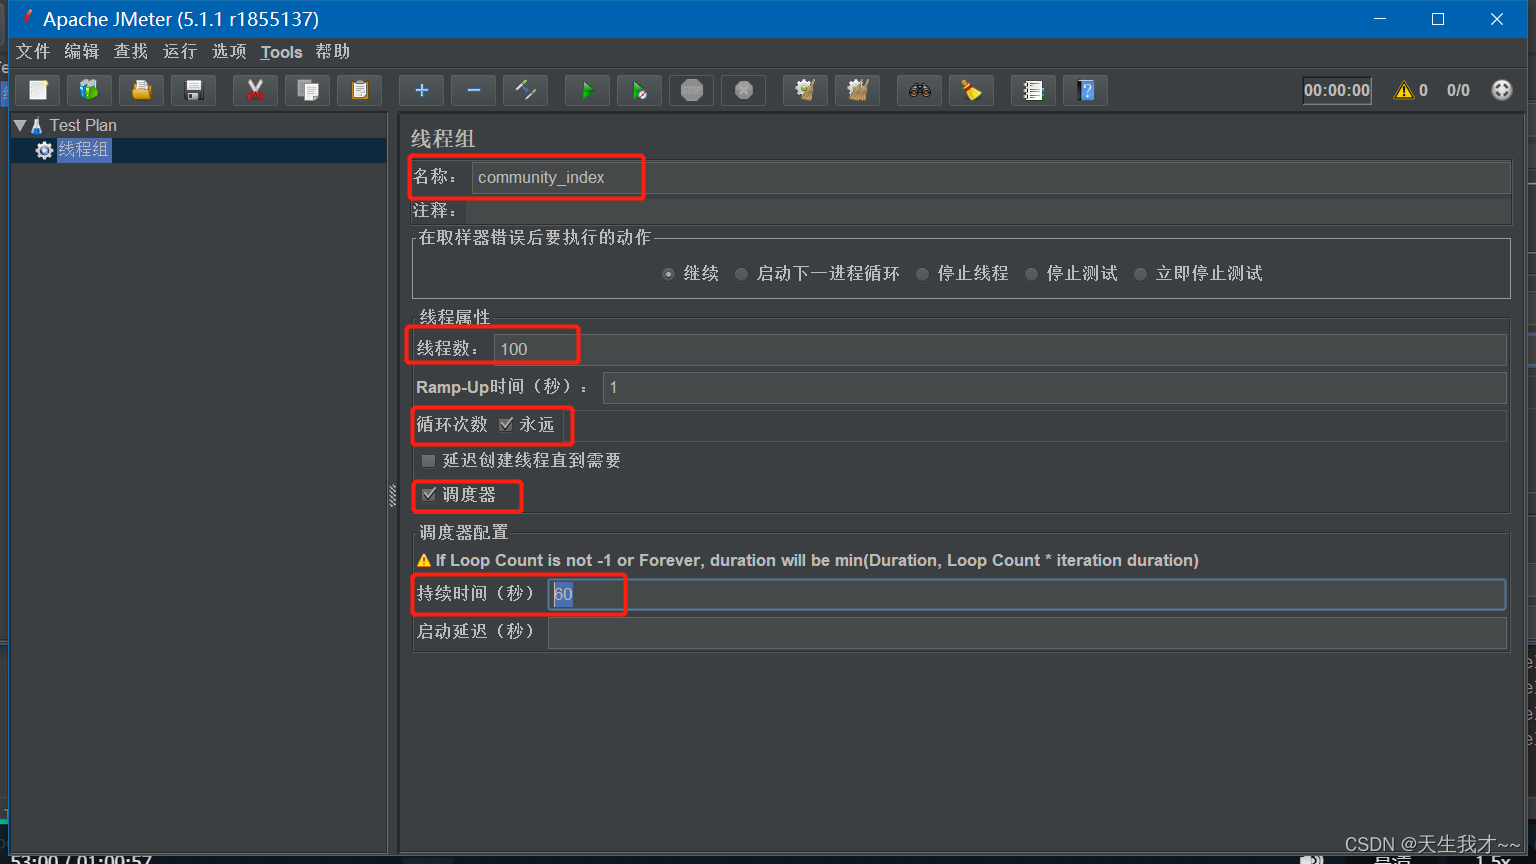This screenshot has width=1536, height=864.
Task: Click the Collapse All minus icon
Action: [474, 90]
